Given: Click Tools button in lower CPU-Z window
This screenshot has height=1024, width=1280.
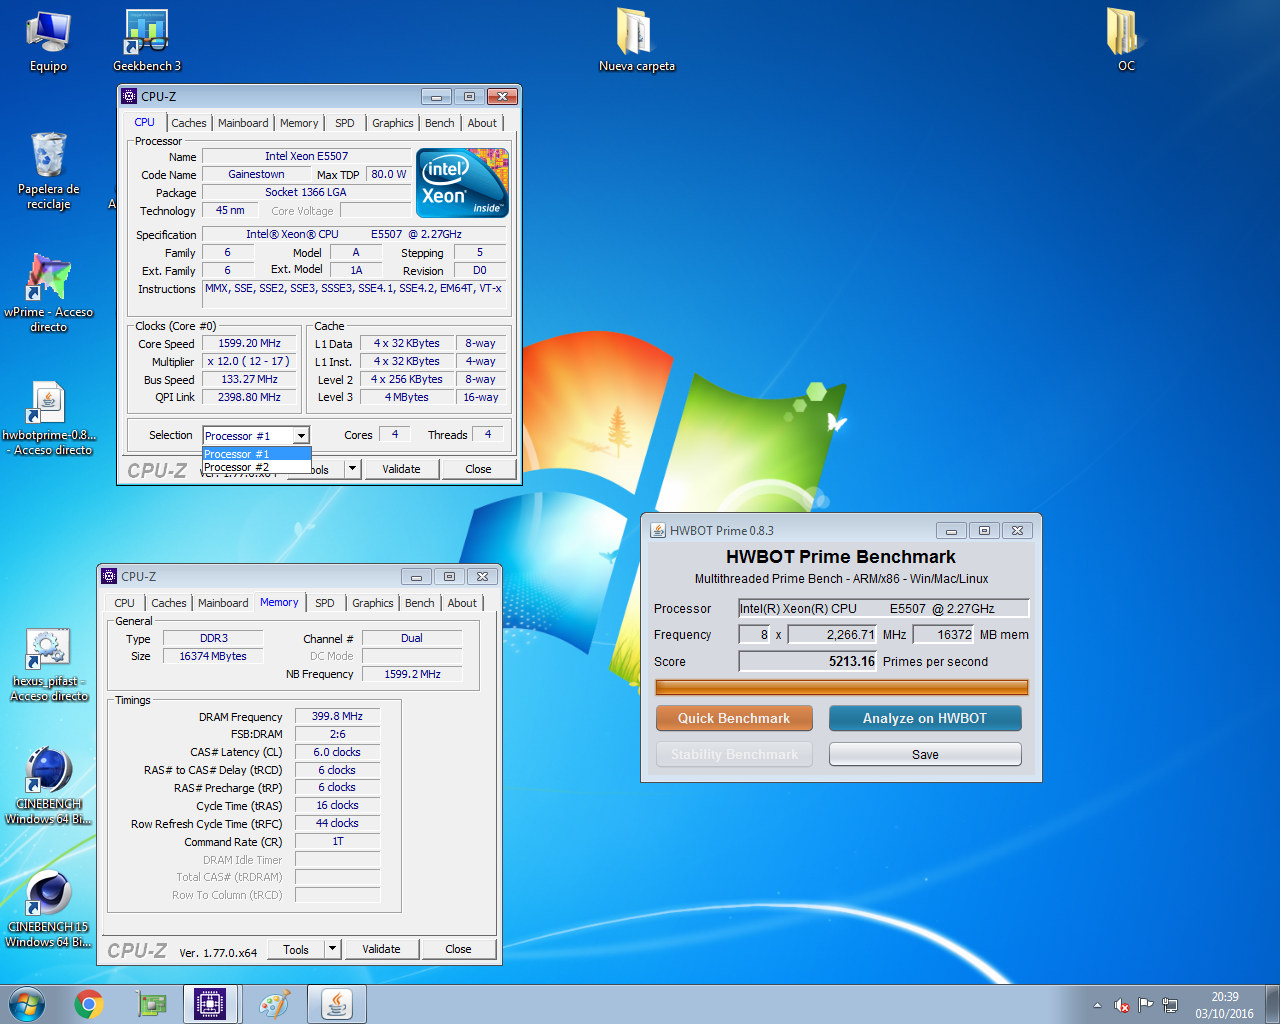Looking at the screenshot, I should coord(296,949).
